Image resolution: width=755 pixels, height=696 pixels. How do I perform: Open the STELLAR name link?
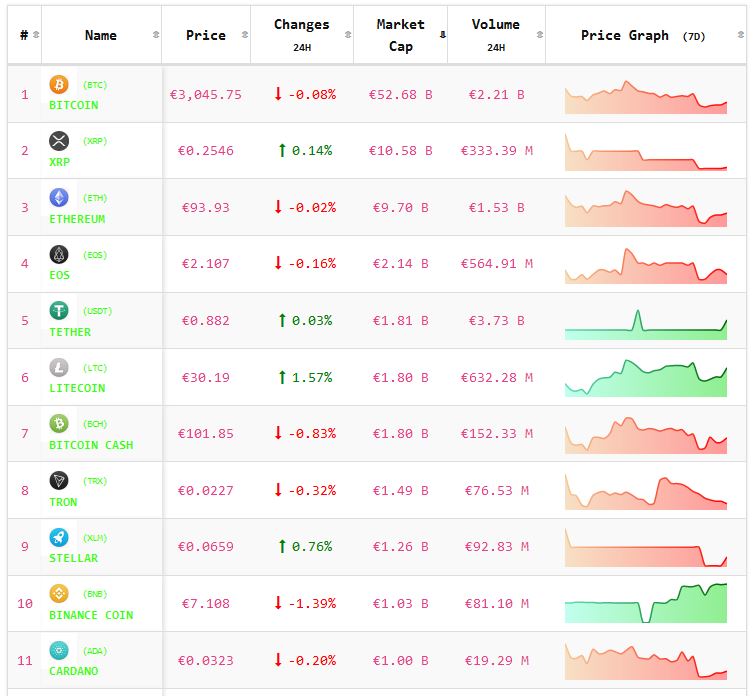[x=74, y=558]
